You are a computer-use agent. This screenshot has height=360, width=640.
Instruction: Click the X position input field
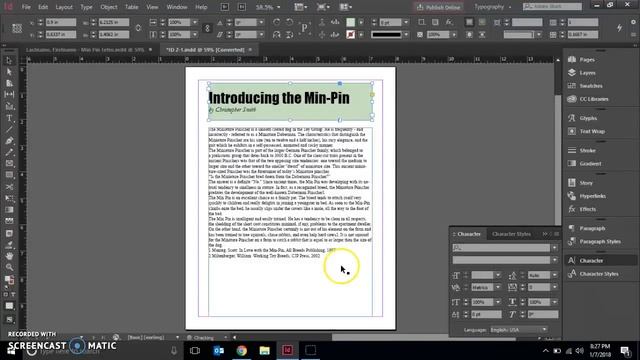pyautogui.click(x=60, y=22)
